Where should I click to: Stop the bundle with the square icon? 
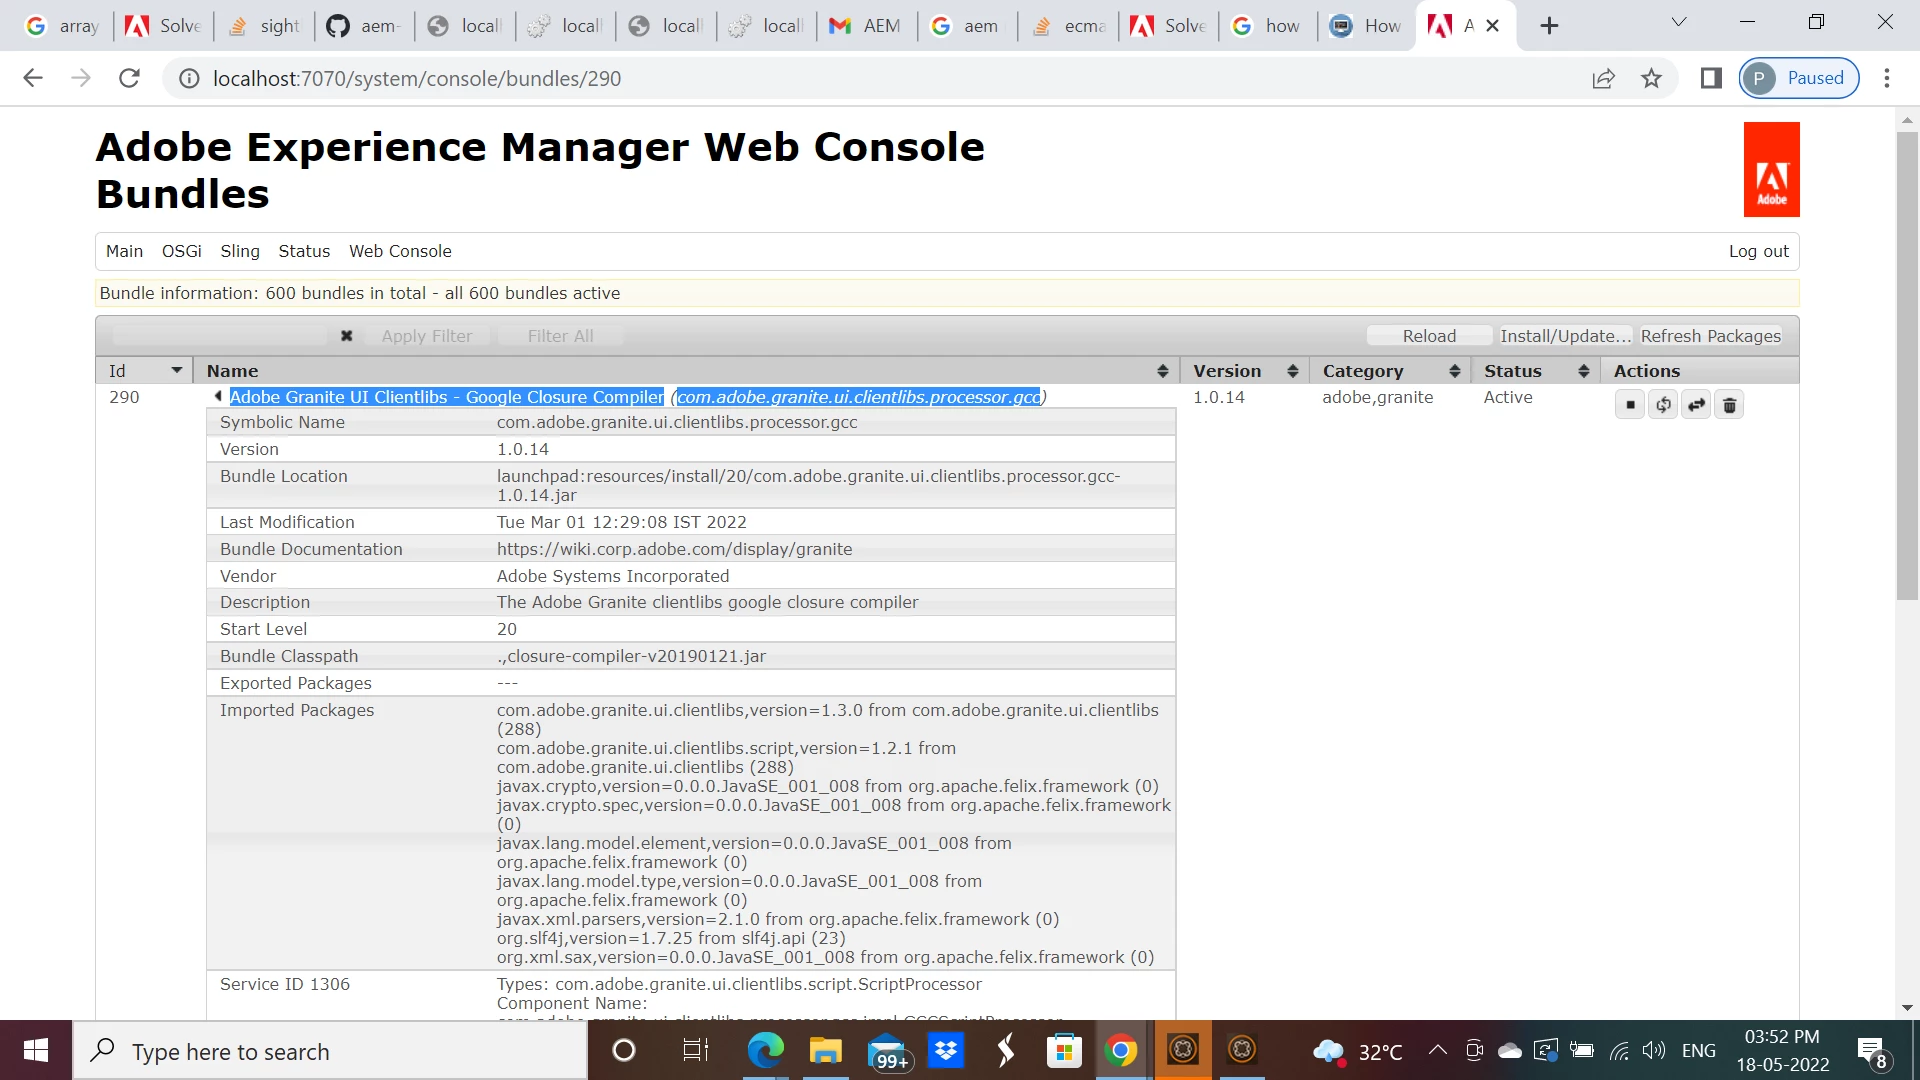[x=1630, y=405]
